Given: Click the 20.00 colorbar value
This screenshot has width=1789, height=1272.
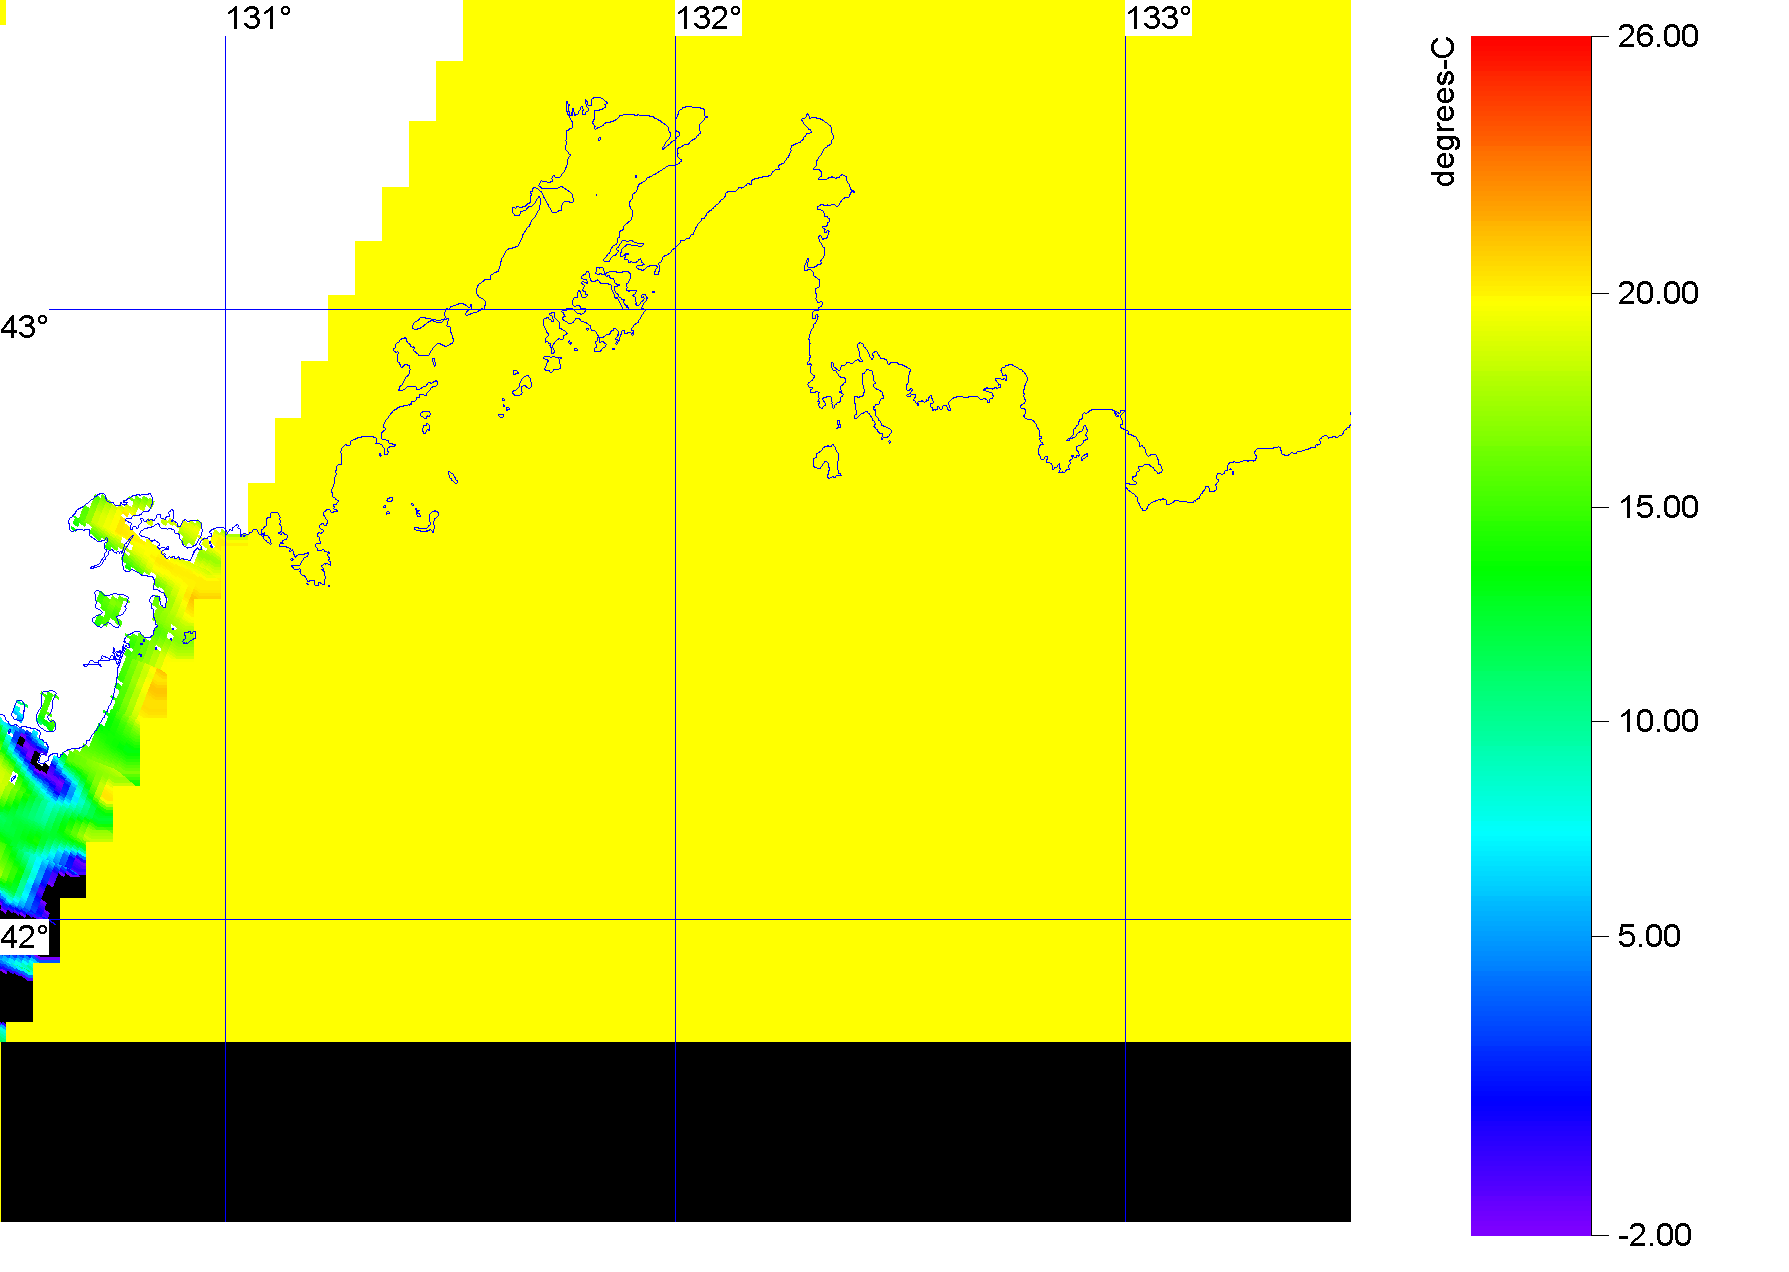Looking at the screenshot, I should (1658, 293).
